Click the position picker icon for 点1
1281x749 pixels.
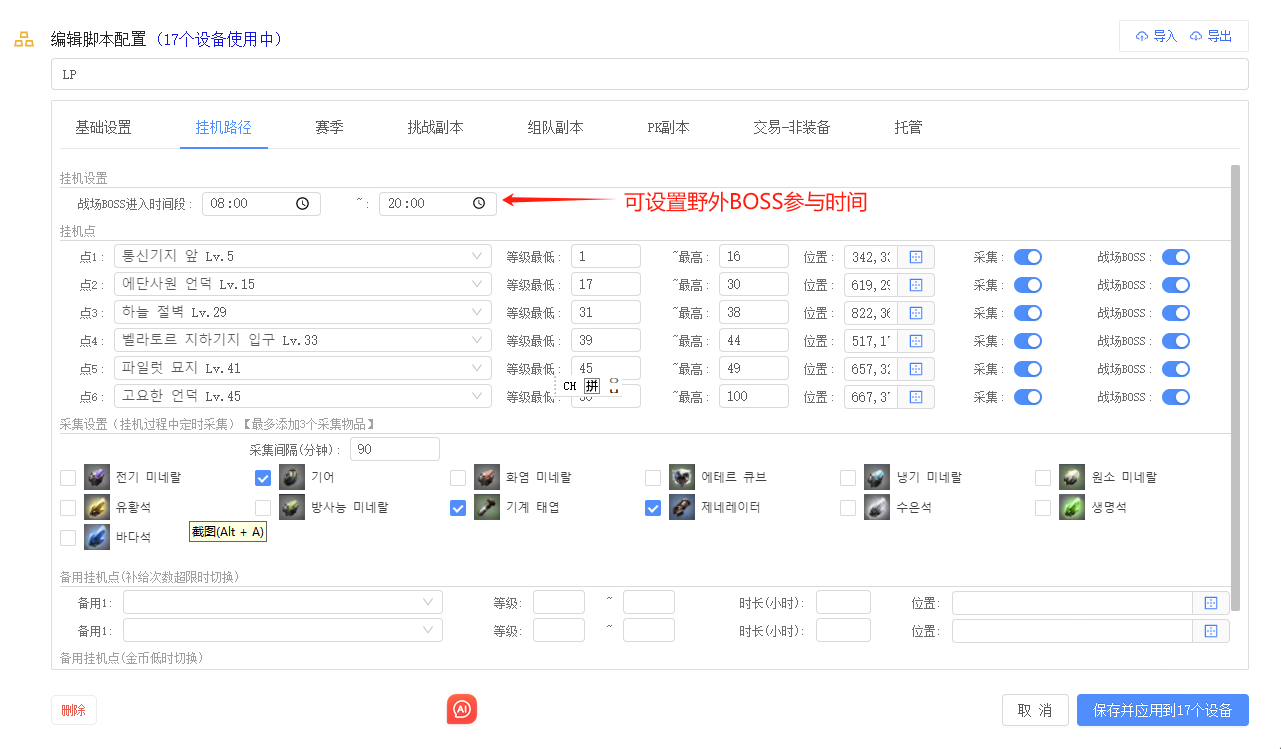[915, 257]
